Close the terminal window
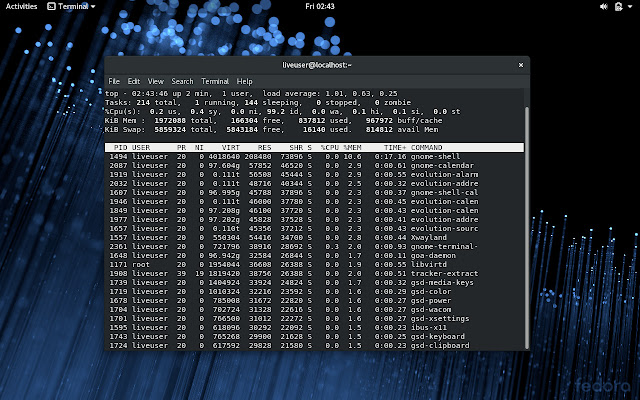Screen dimensions: 640x400 pos(521,65)
